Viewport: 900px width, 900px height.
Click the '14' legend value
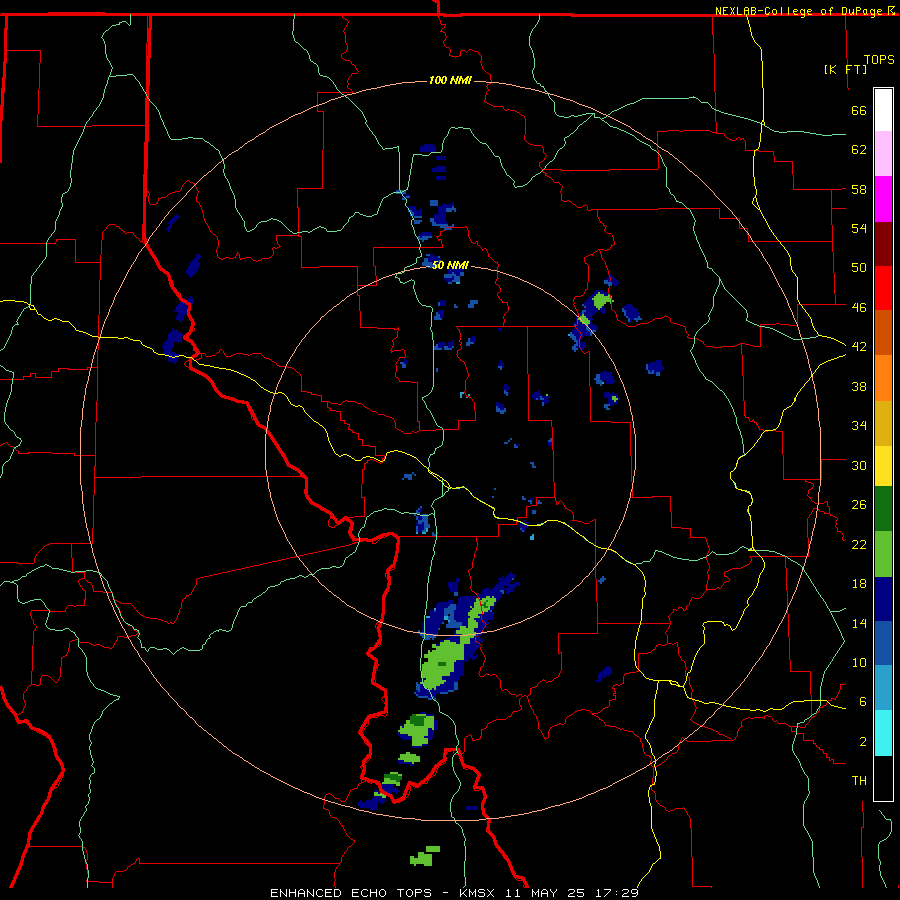tap(859, 623)
